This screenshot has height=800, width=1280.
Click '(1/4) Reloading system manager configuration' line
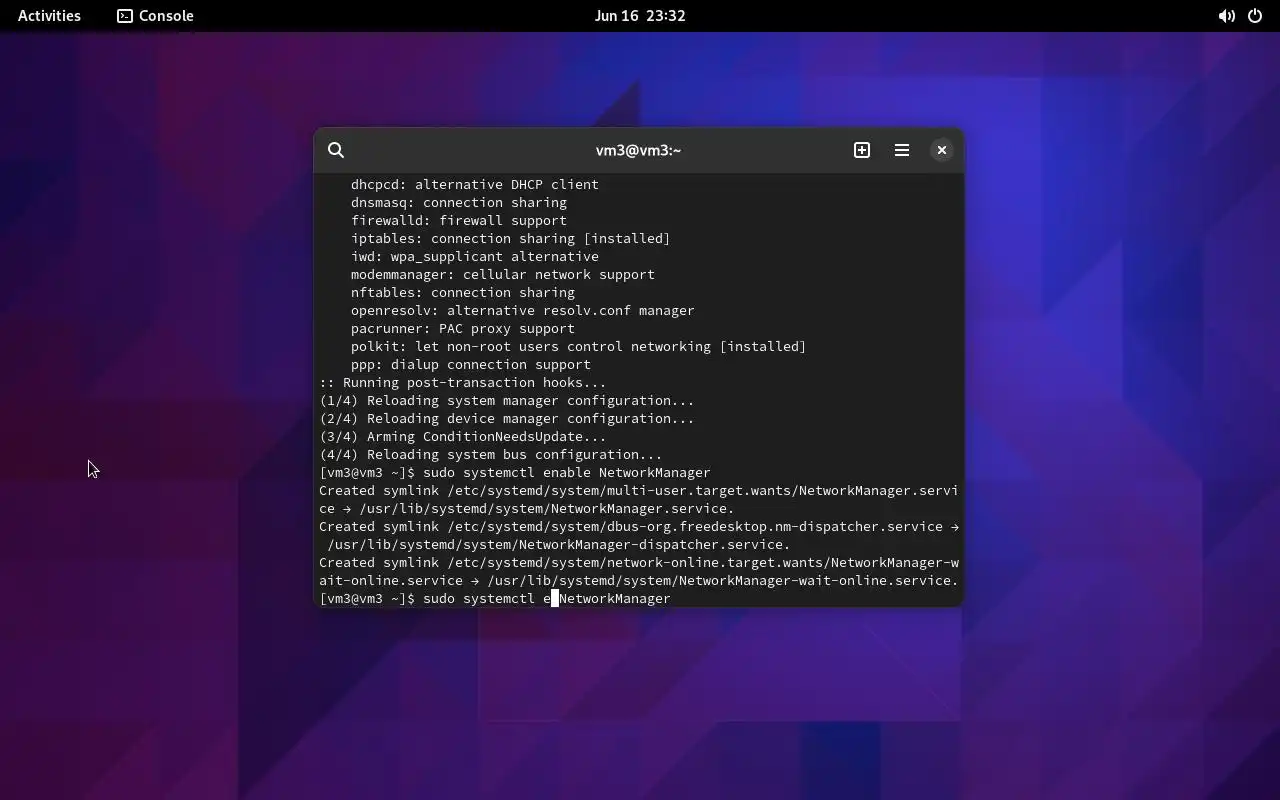(x=506, y=400)
